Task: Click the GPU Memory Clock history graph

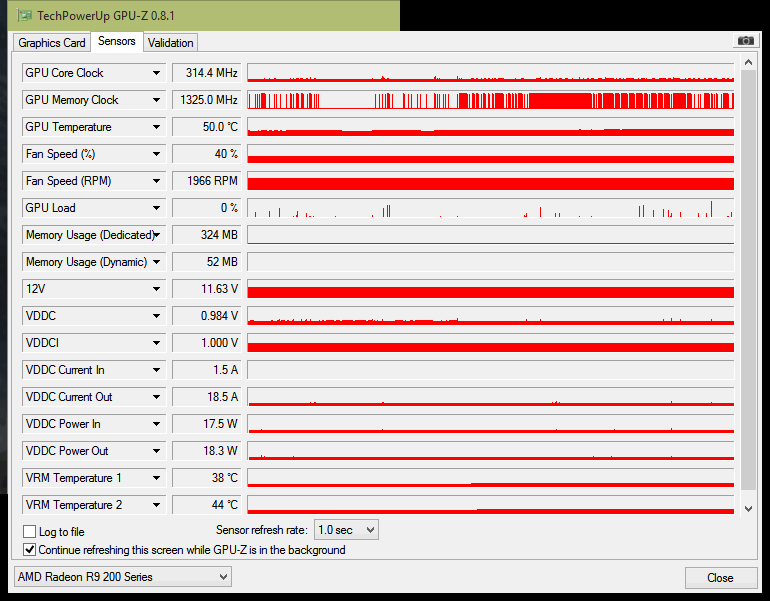Action: pos(491,100)
